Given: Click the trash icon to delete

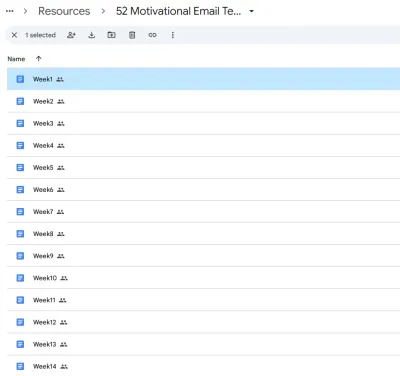Looking at the screenshot, I should pyautogui.click(x=132, y=35).
